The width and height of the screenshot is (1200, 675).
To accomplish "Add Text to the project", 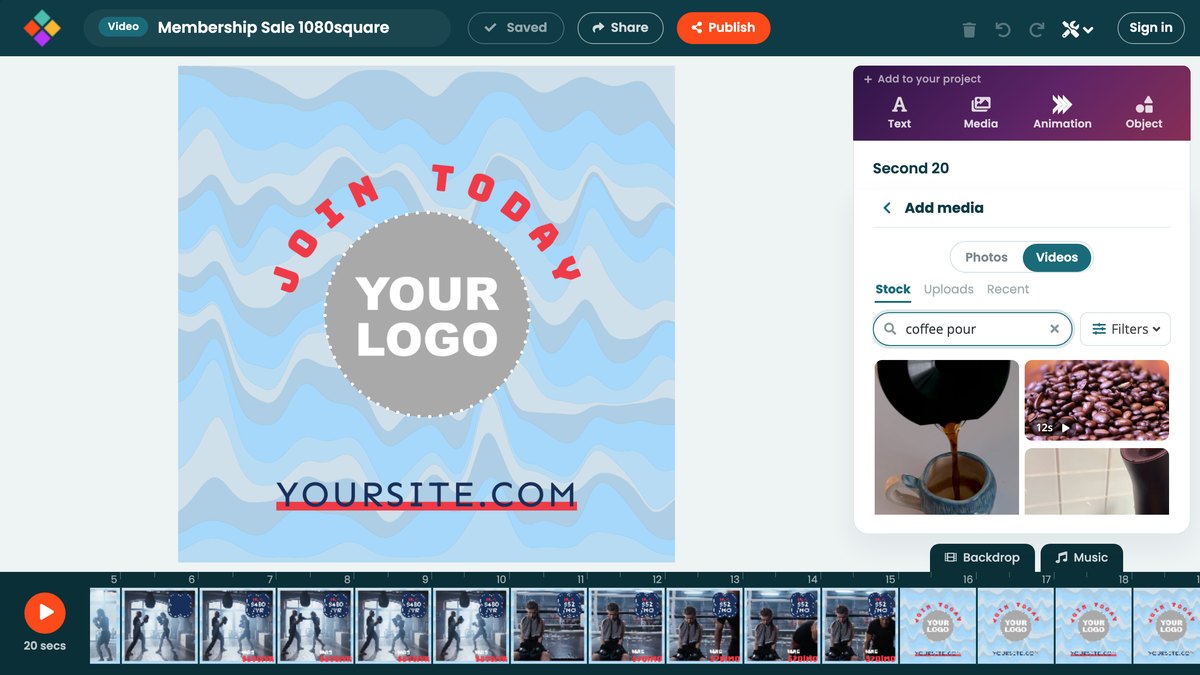I will (x=899, y=112).
